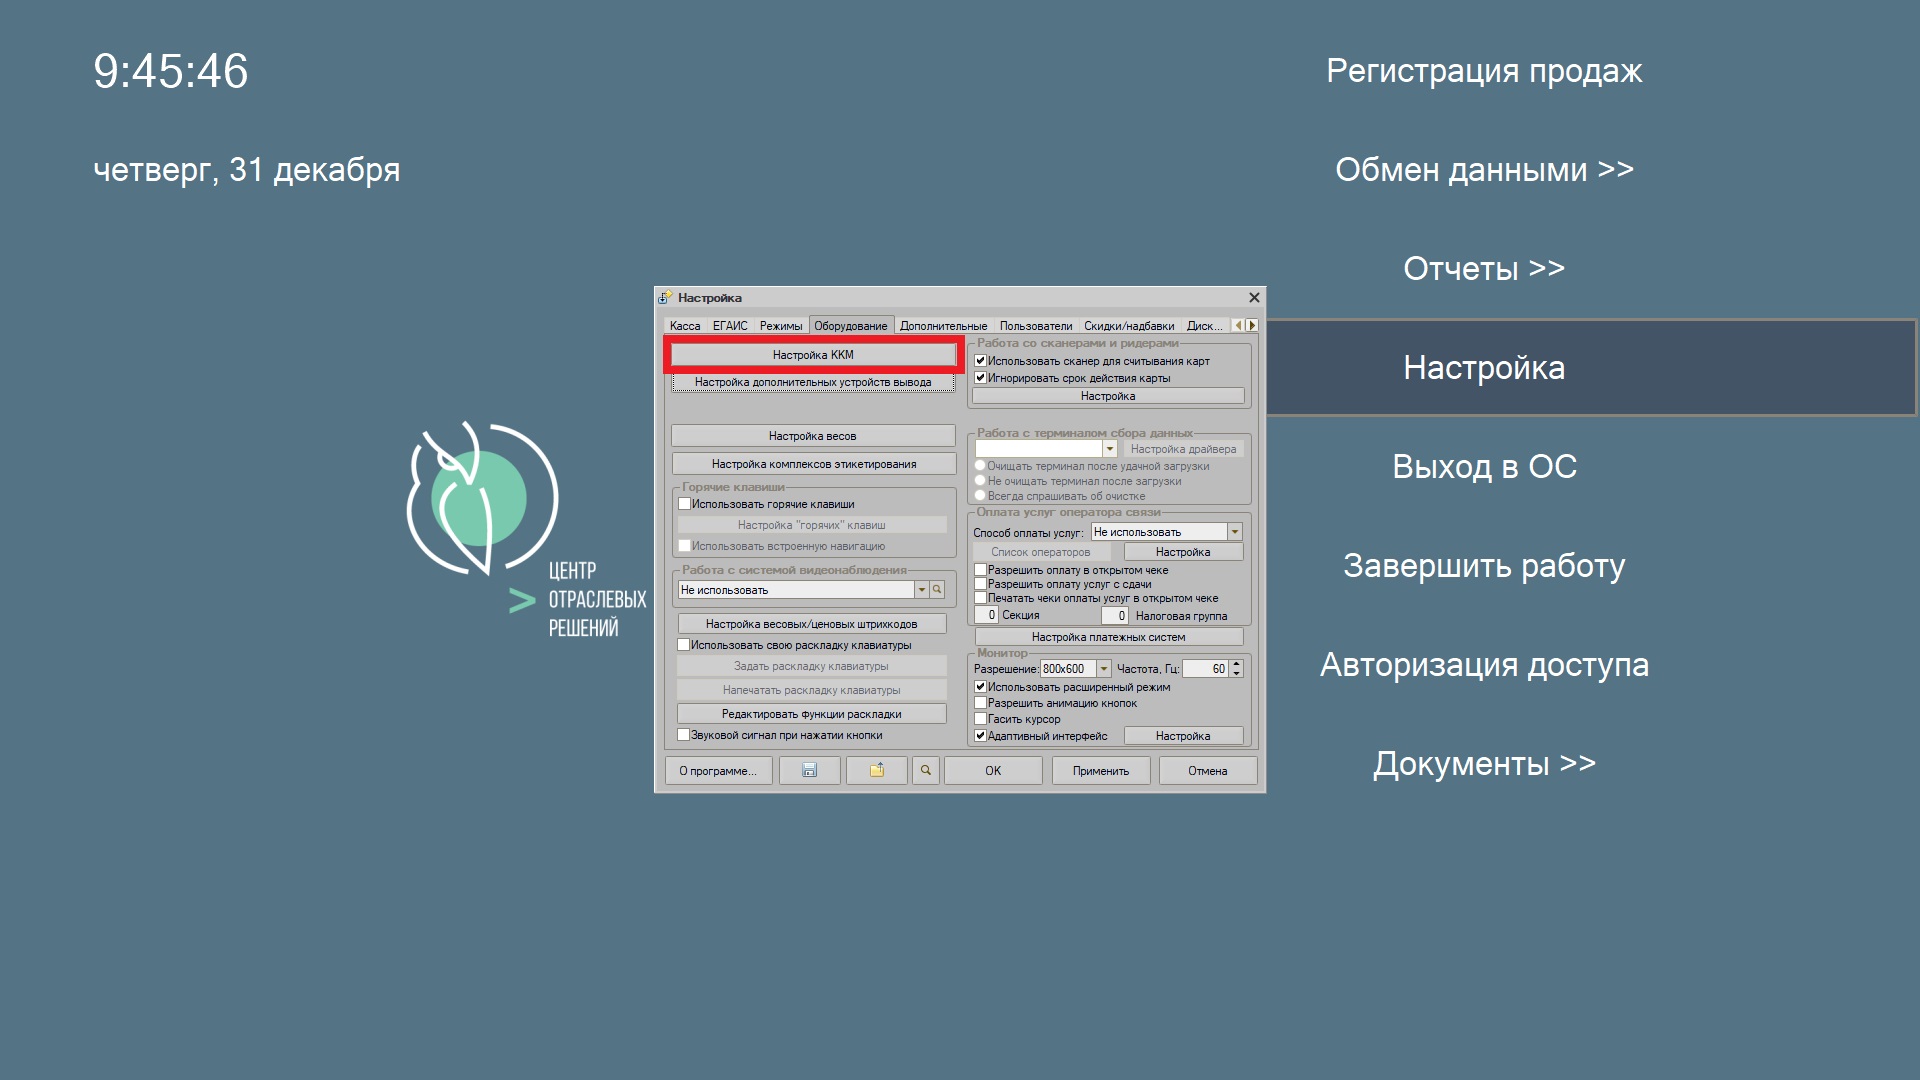Select Работа с терминалом сбора данных dropdown
1920x1080 pixels.
pos(1042,448)
